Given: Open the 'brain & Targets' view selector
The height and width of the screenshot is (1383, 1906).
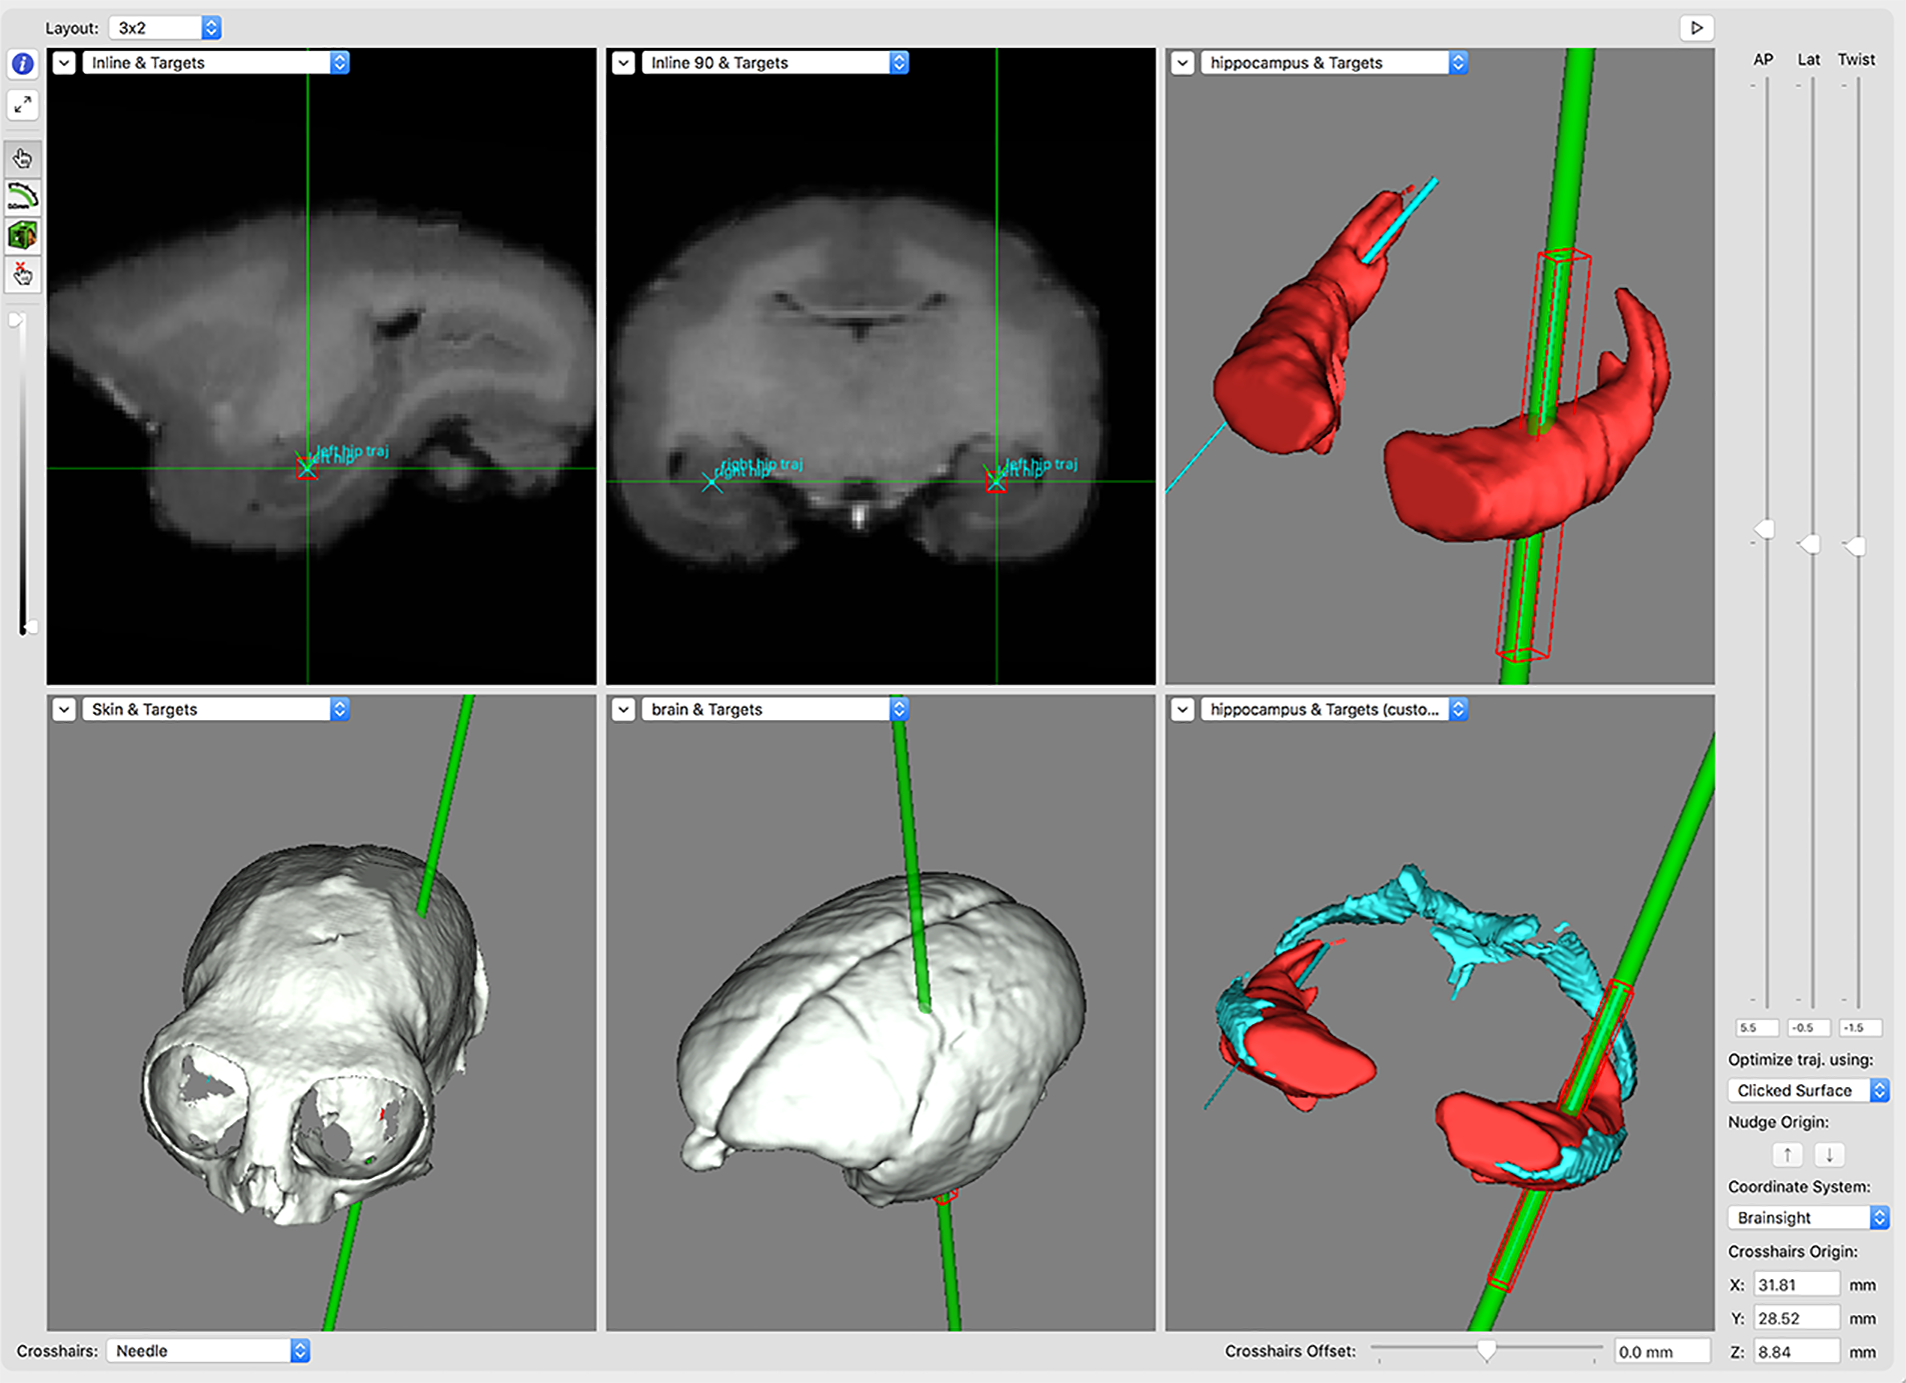Looking at the screenshot, I should point(774,709).
